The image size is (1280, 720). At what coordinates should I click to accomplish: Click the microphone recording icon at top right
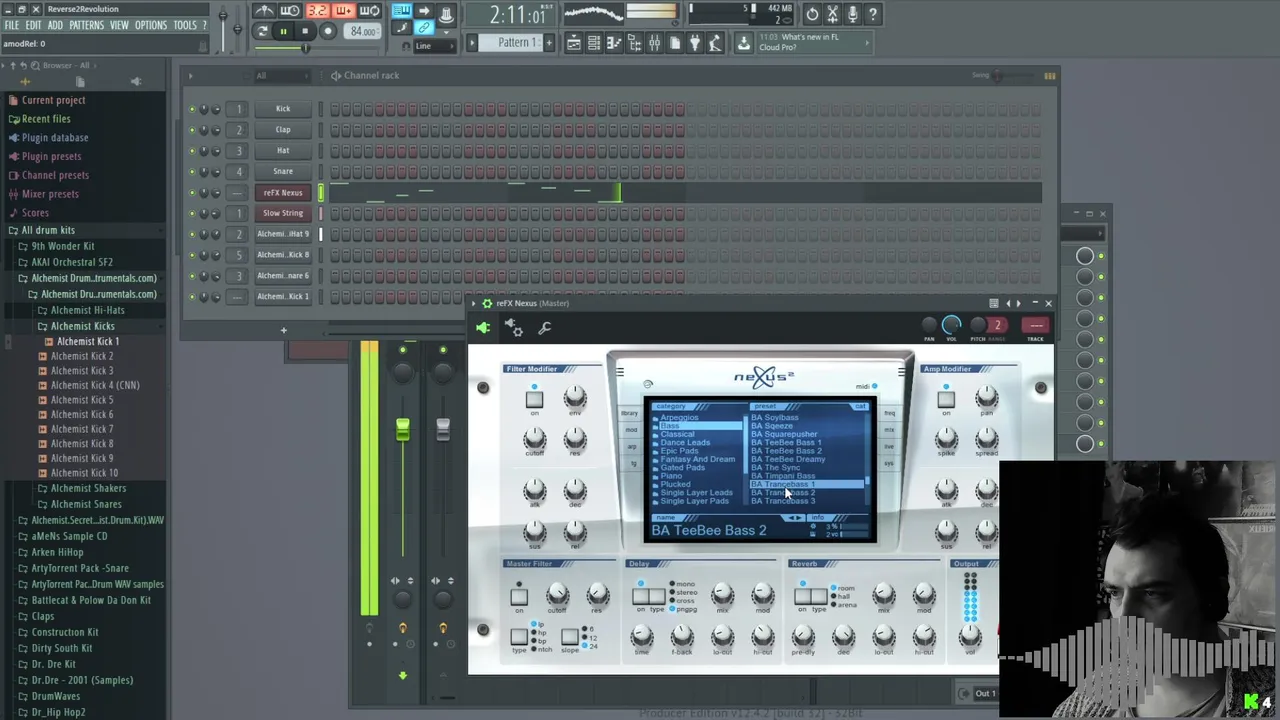[852, 14]
